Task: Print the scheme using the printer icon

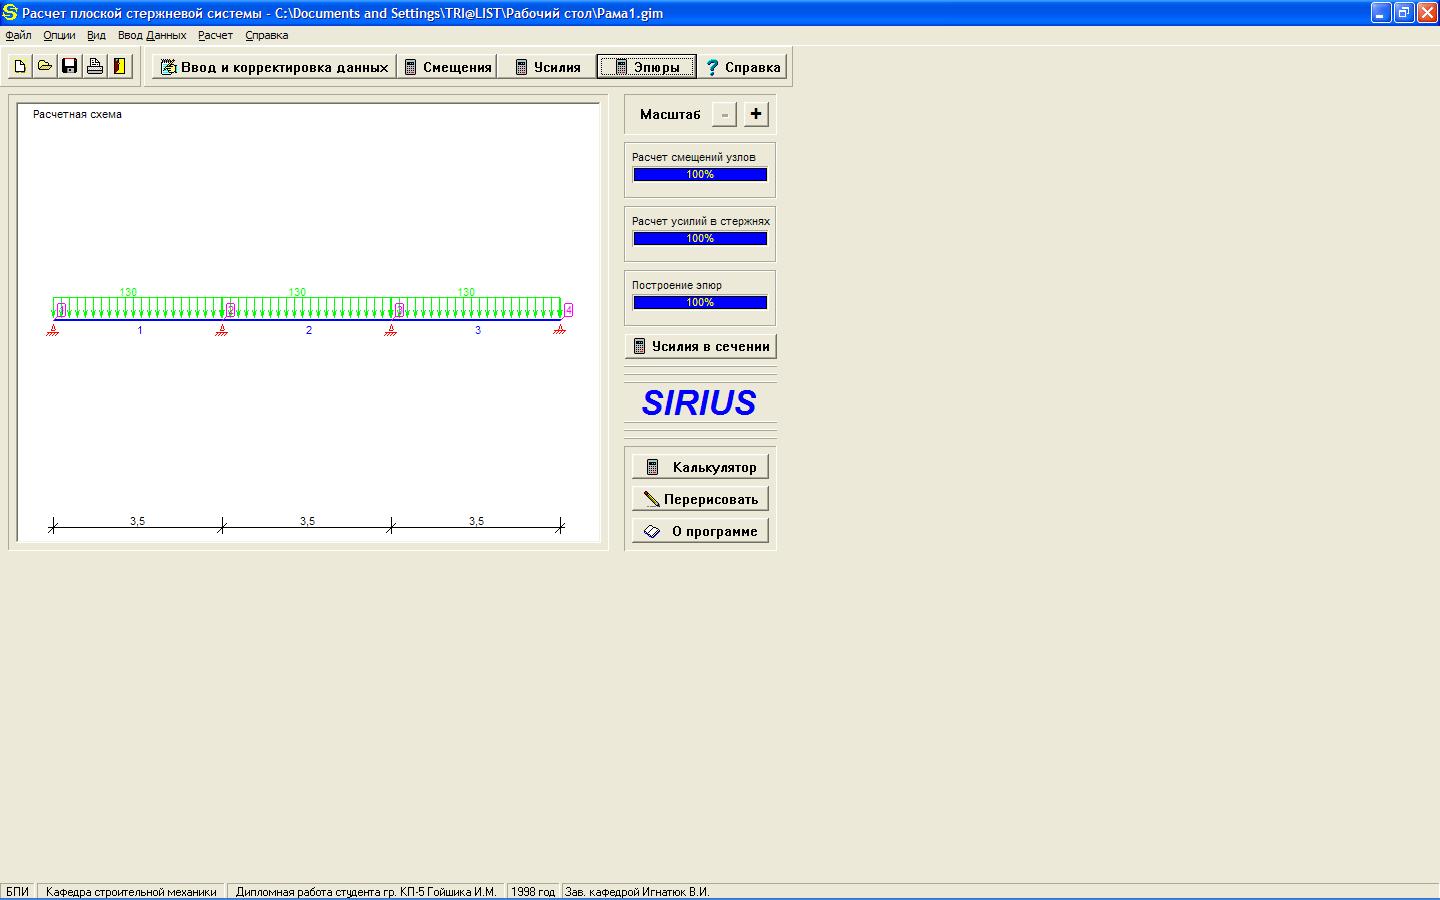Action: tap(95, 67)
